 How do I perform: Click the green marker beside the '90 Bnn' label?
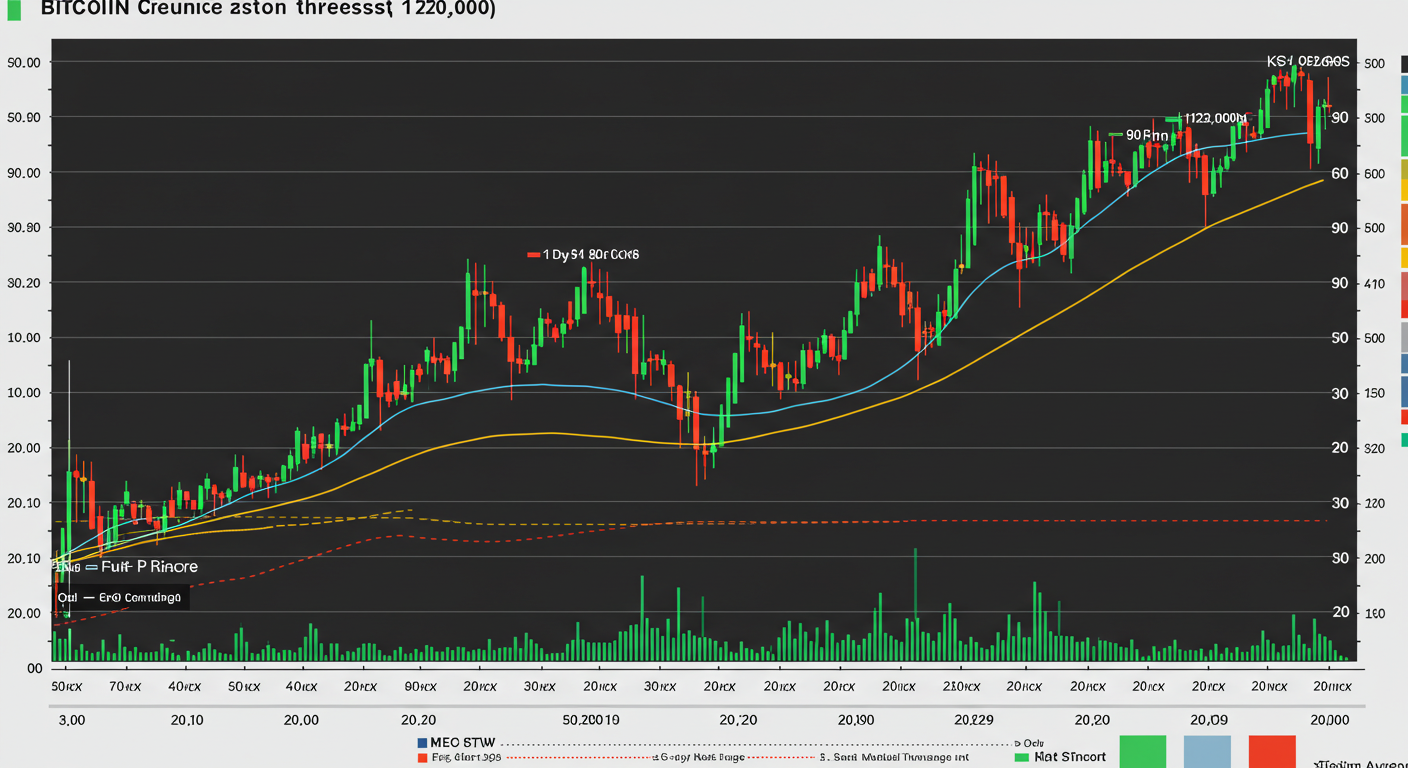point(1115,133)
